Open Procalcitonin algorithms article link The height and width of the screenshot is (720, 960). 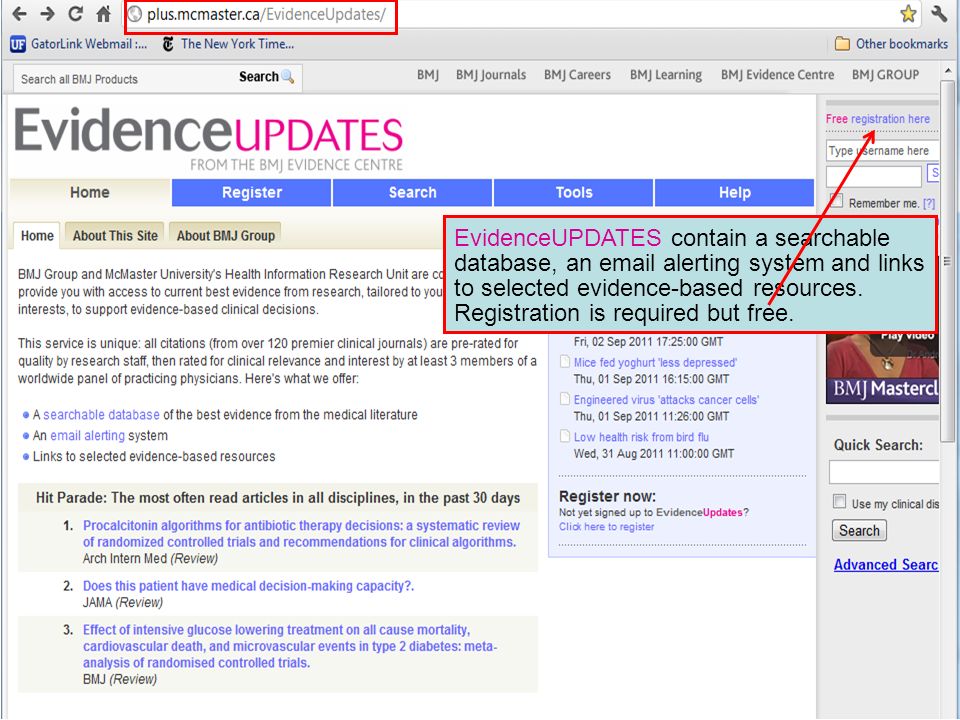pyautogui.click(x=301, y=534)
